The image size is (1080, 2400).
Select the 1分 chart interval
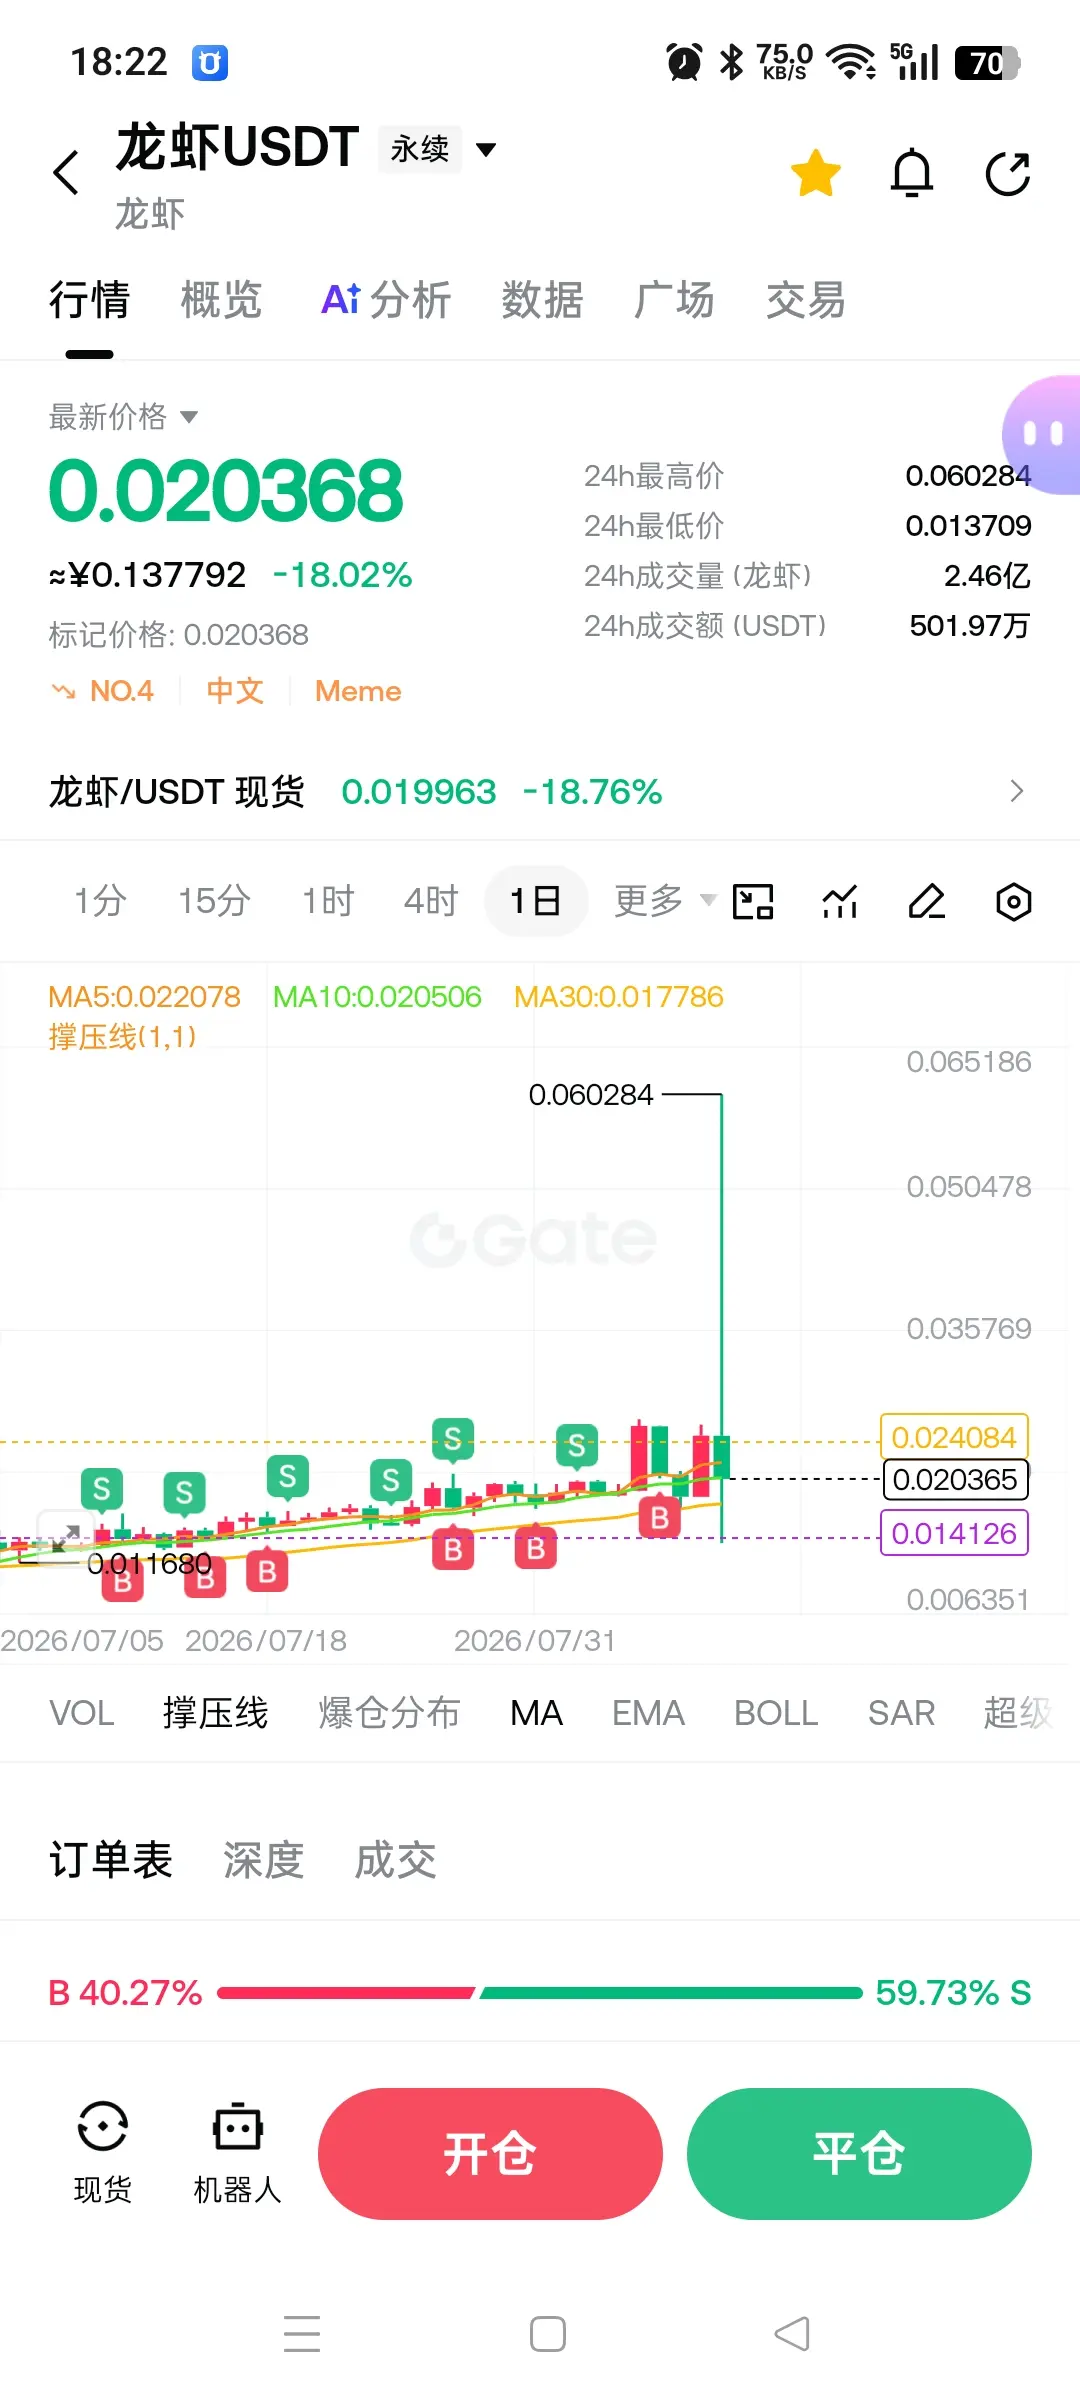coord(100,901)
